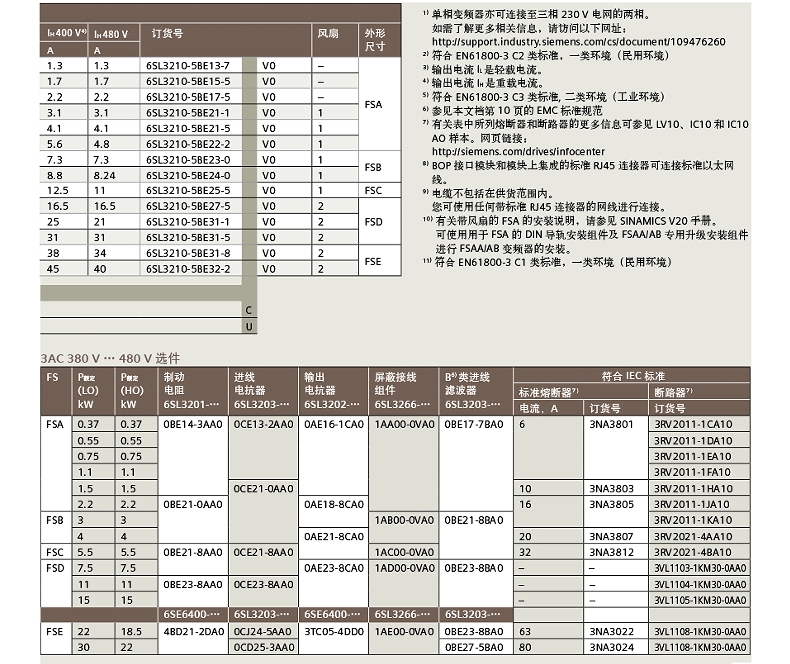This screenshot has height=664, width=790.
Task: Select order number 6SL3210-5BE32-2 cell
Action: pyautogui.click(x=190, y=268)
